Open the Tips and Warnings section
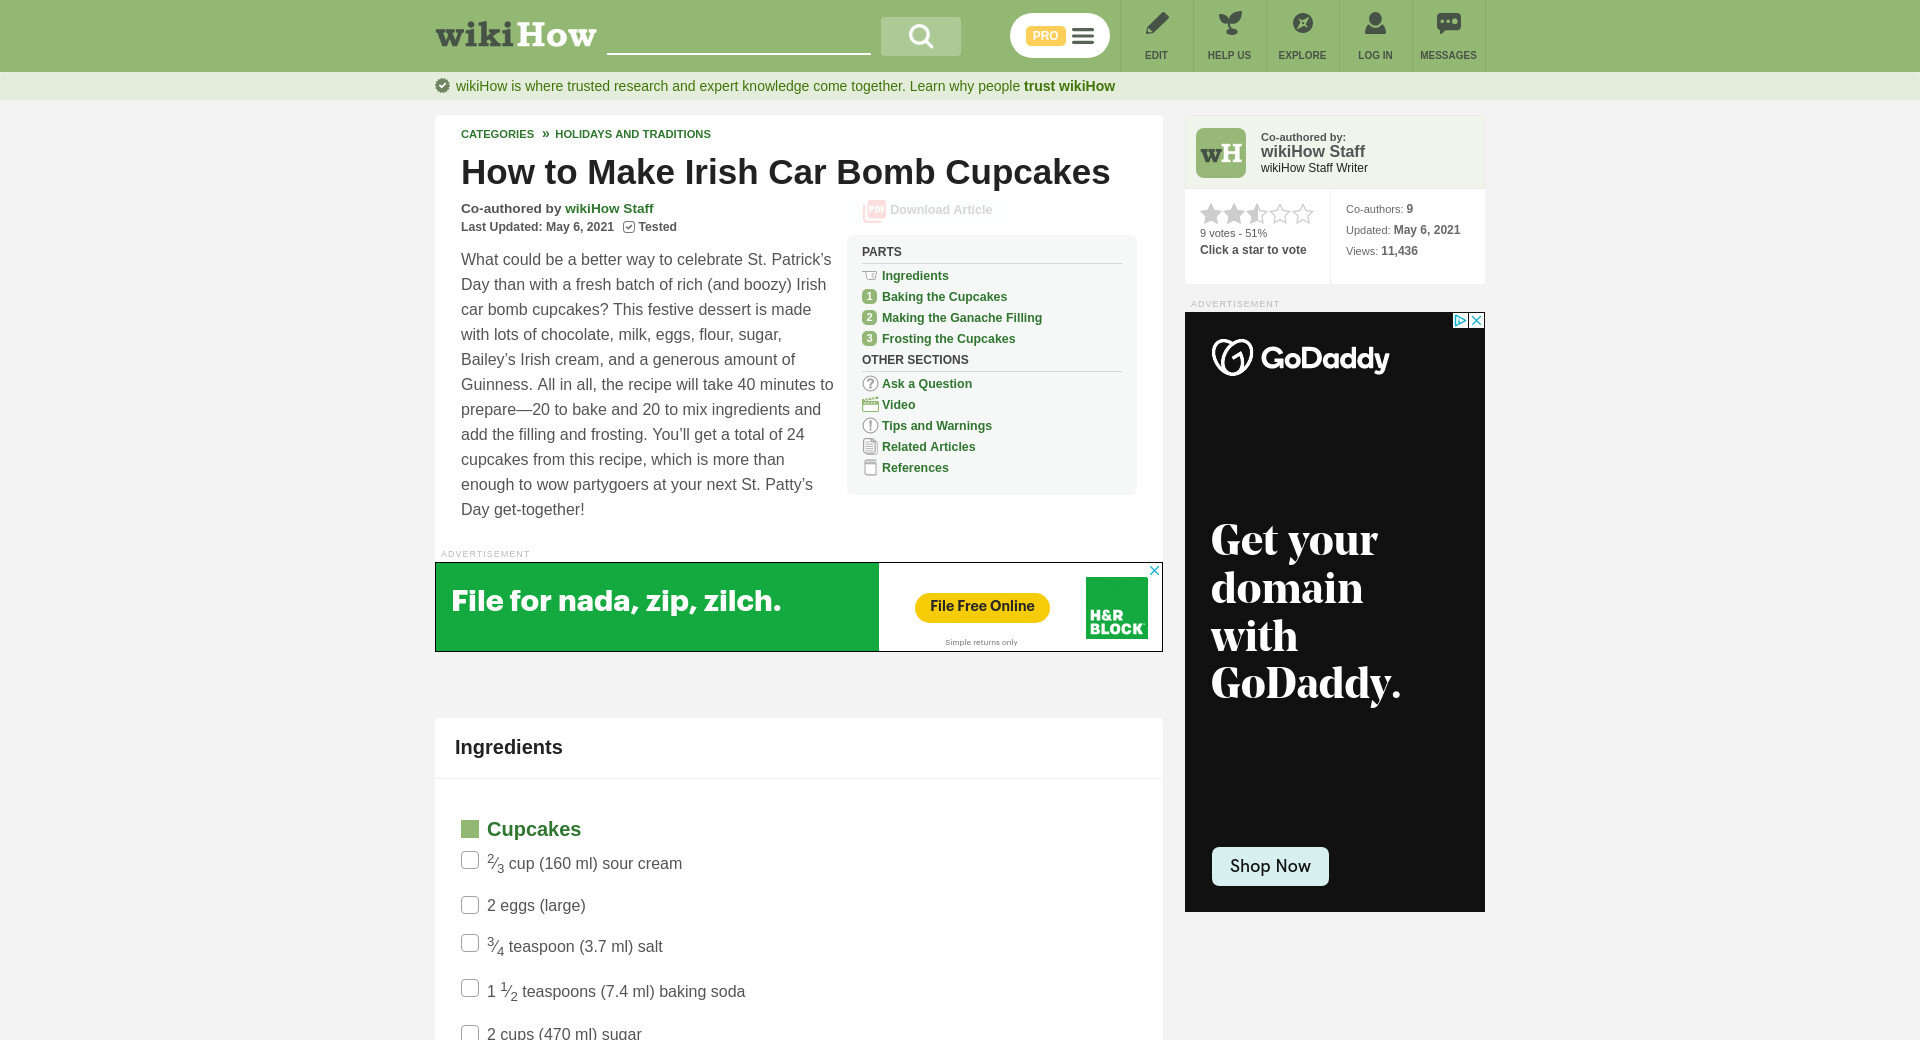Viewport: 1920px width, 1040px height. [937, 426]
